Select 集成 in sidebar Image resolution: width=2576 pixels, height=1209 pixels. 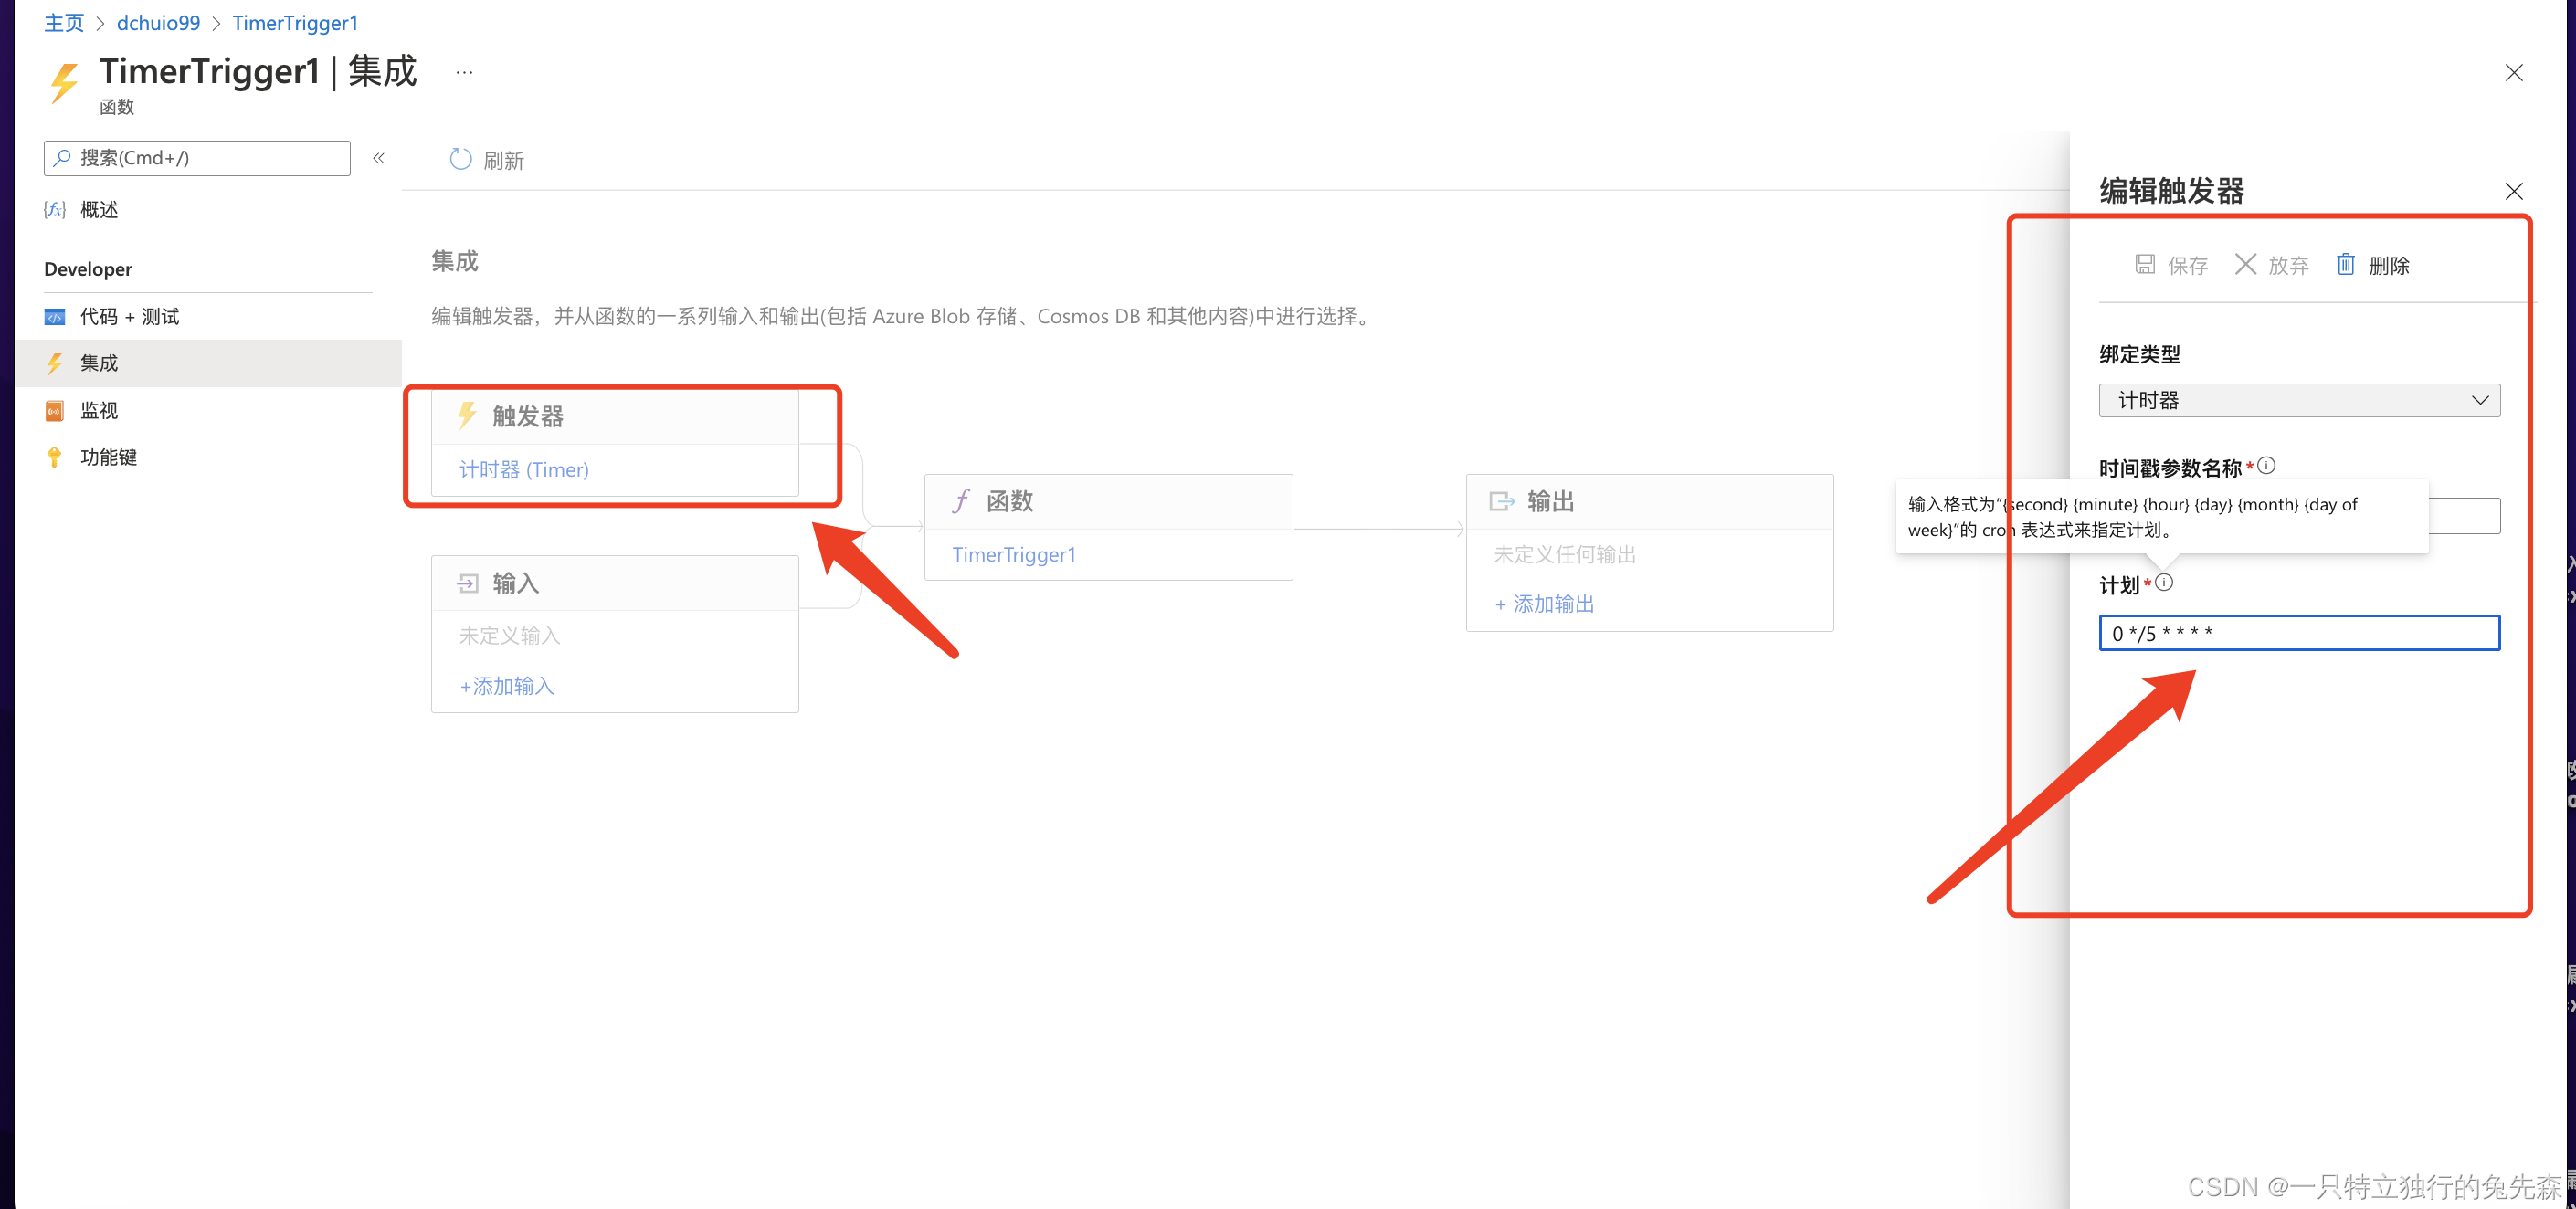point(208,363)
